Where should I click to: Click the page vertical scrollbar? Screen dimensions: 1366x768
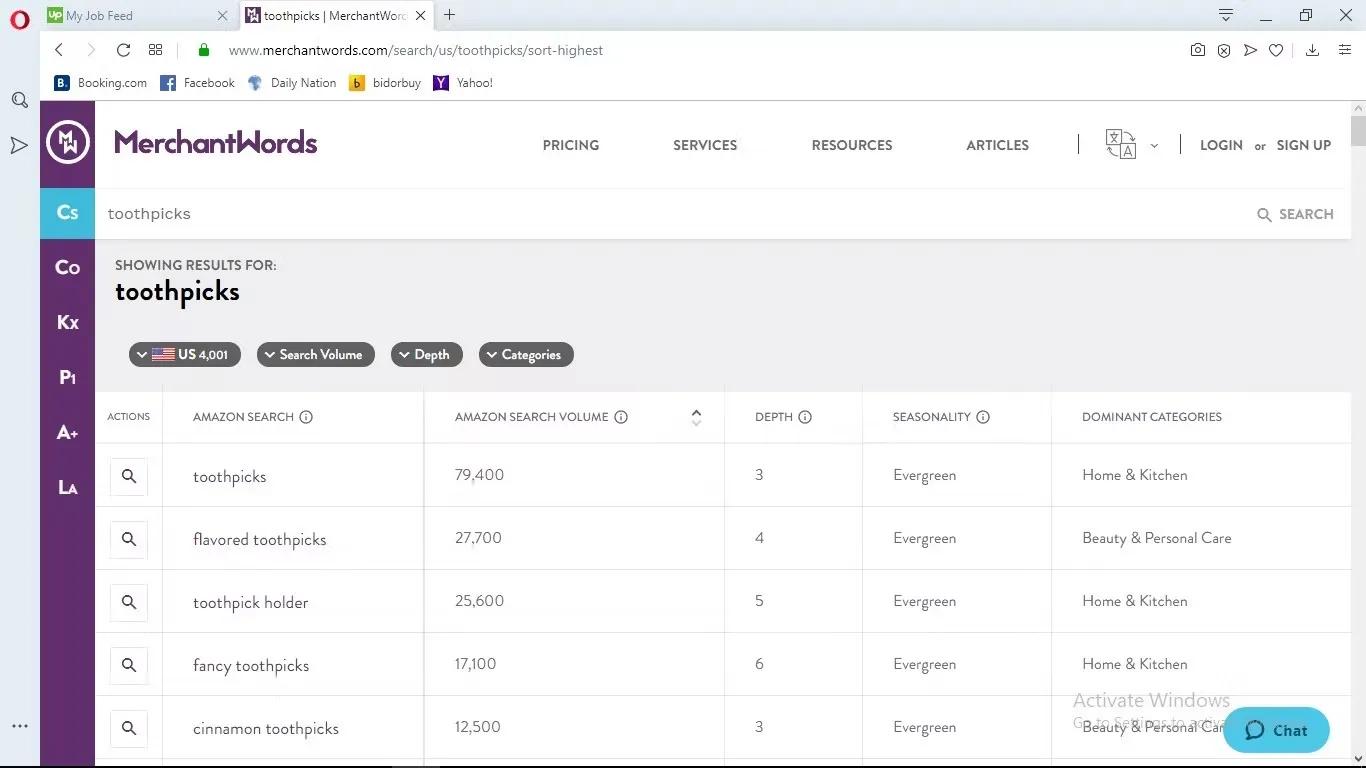click(1357, 400)
